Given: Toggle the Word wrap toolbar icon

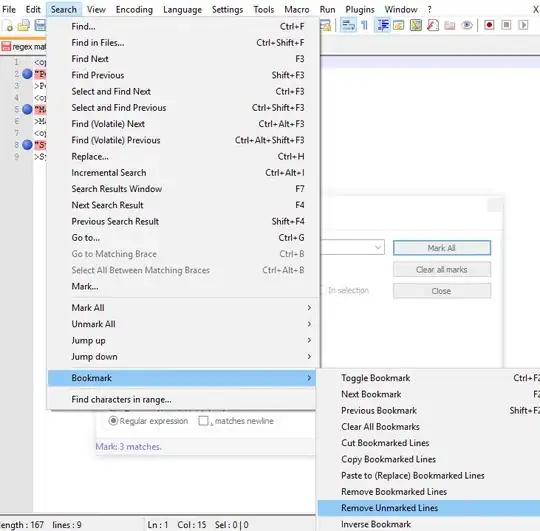Looking at the screenshot, I should coord(348,25).
